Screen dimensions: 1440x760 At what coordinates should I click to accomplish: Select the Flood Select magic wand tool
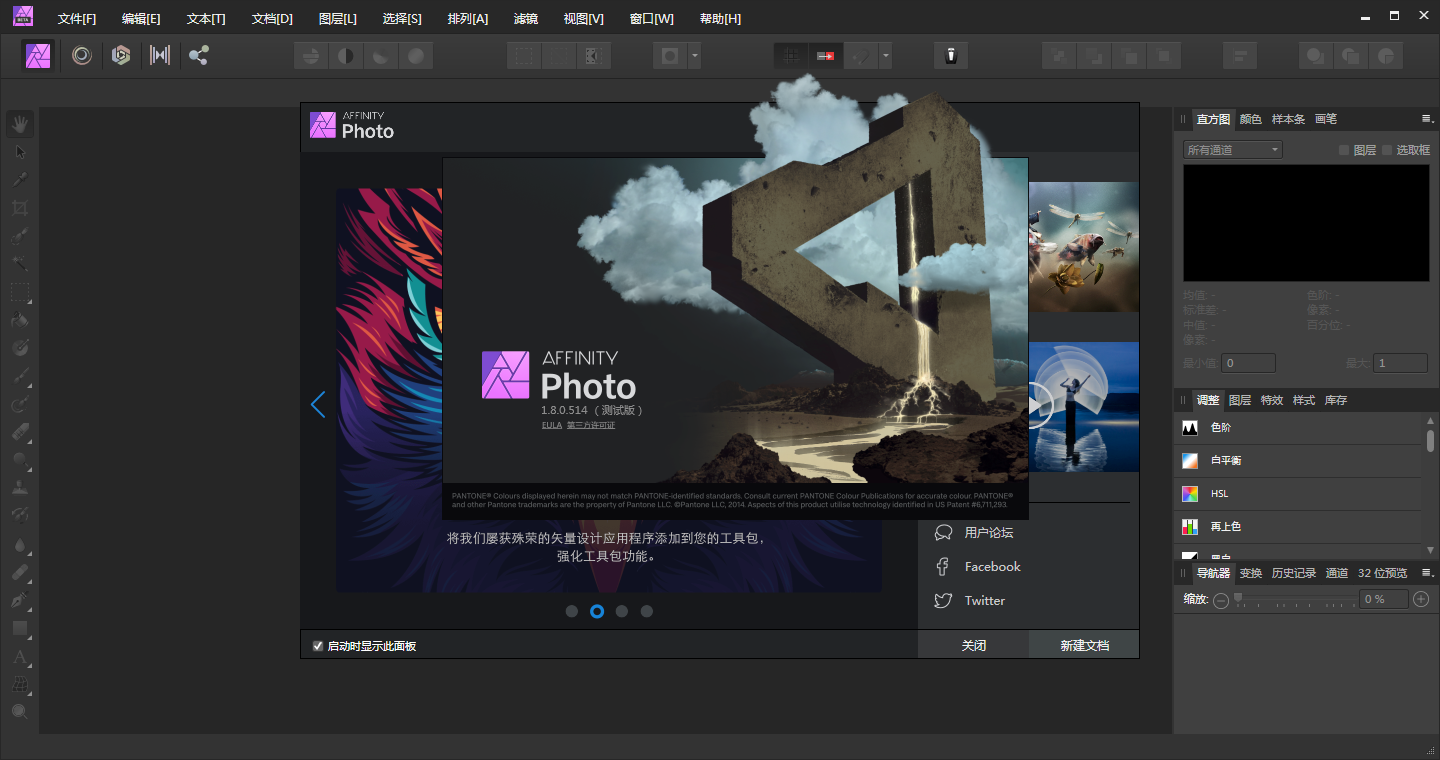tap(20, 265)
